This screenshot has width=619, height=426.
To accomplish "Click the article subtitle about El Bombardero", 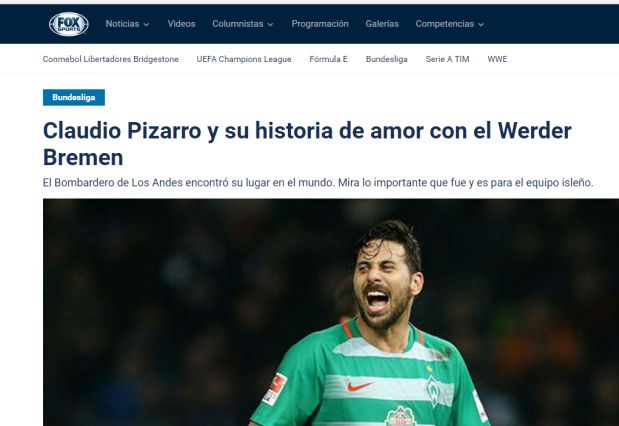I will coord(318,183).
